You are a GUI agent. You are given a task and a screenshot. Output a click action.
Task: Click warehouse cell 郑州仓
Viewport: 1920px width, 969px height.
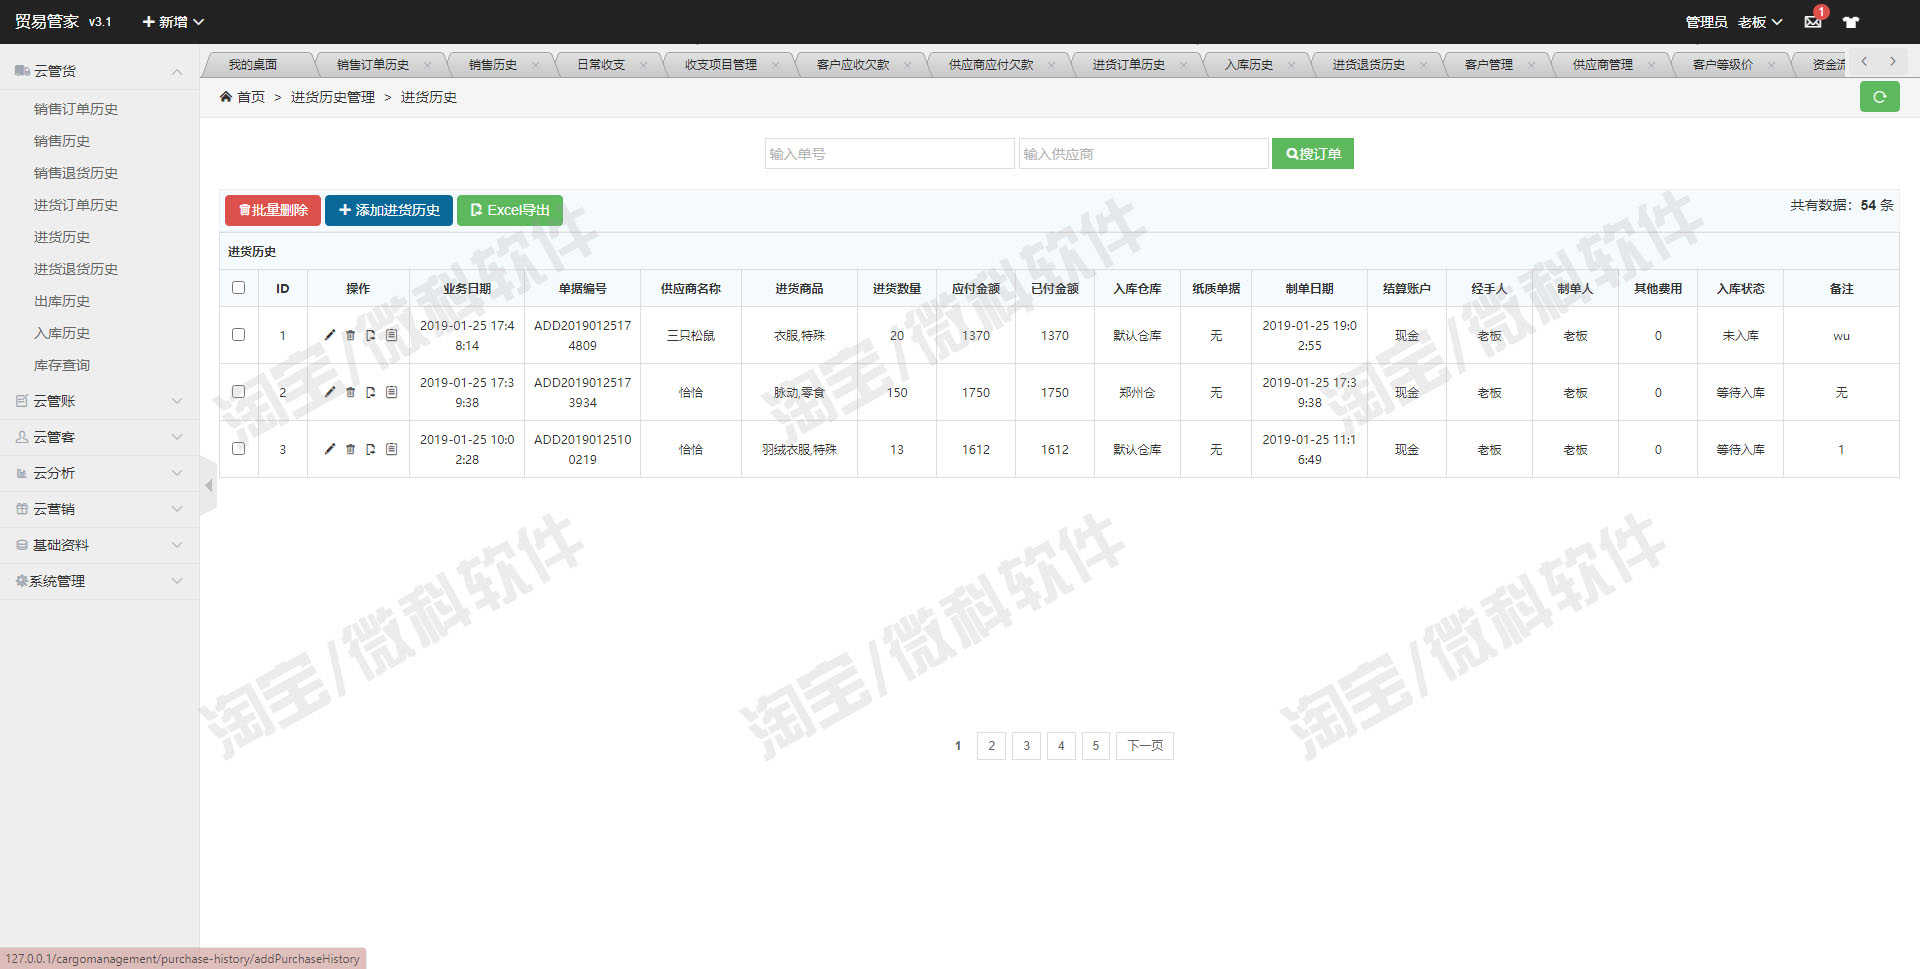(1137, 392)
